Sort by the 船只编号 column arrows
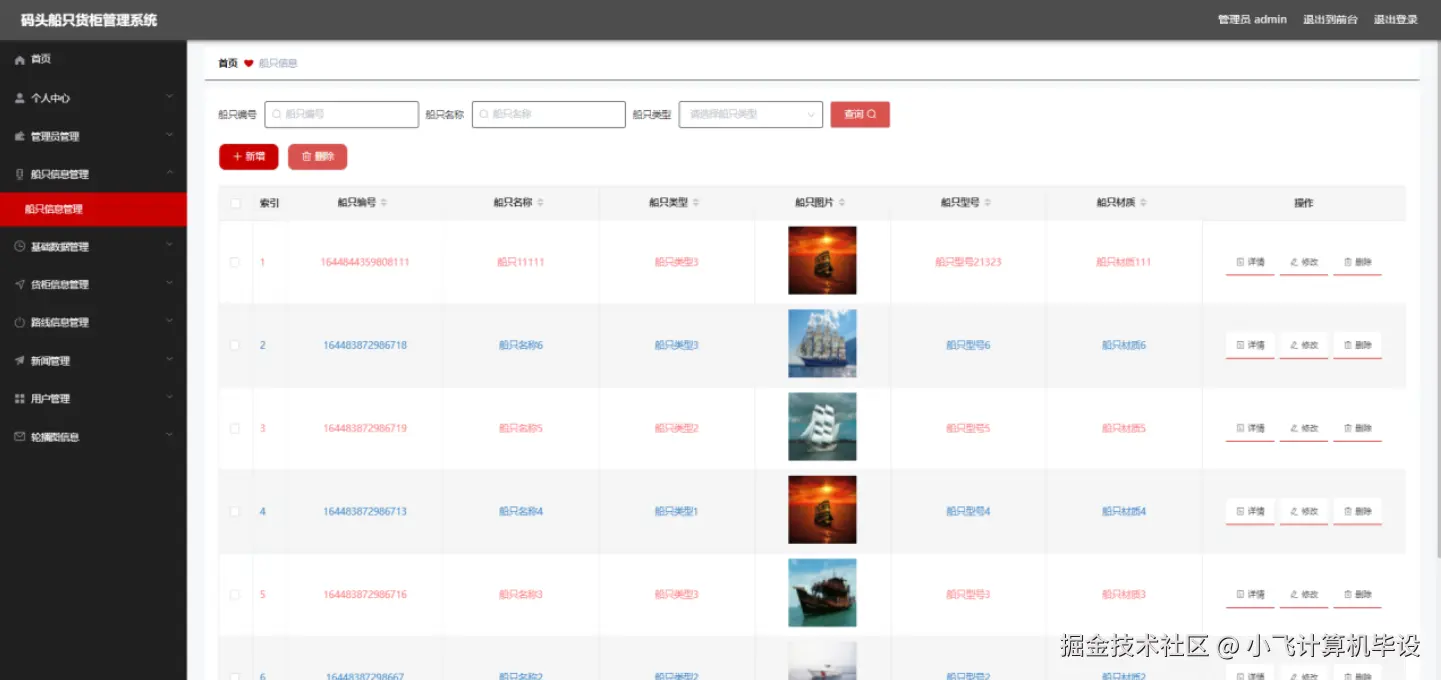The image size is (1441, 680). click(384, 203)
